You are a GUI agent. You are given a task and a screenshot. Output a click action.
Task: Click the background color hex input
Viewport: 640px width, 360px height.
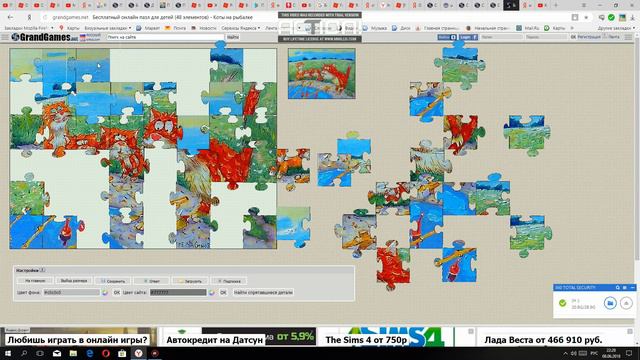pyautogui.click(x=71, y=292)
